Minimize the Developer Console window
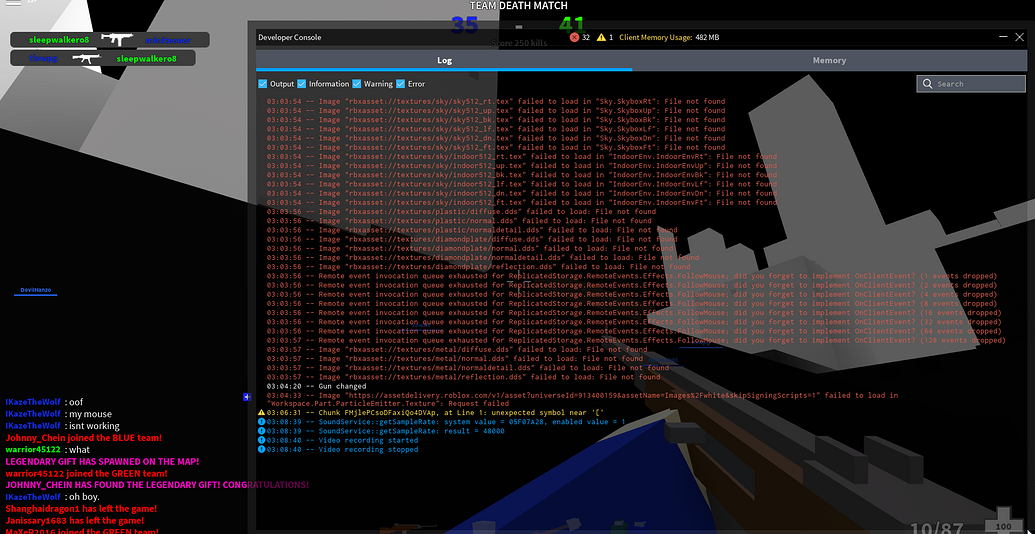The width and height of the screenshot is (1035, 534). [x=1003, y=38]
